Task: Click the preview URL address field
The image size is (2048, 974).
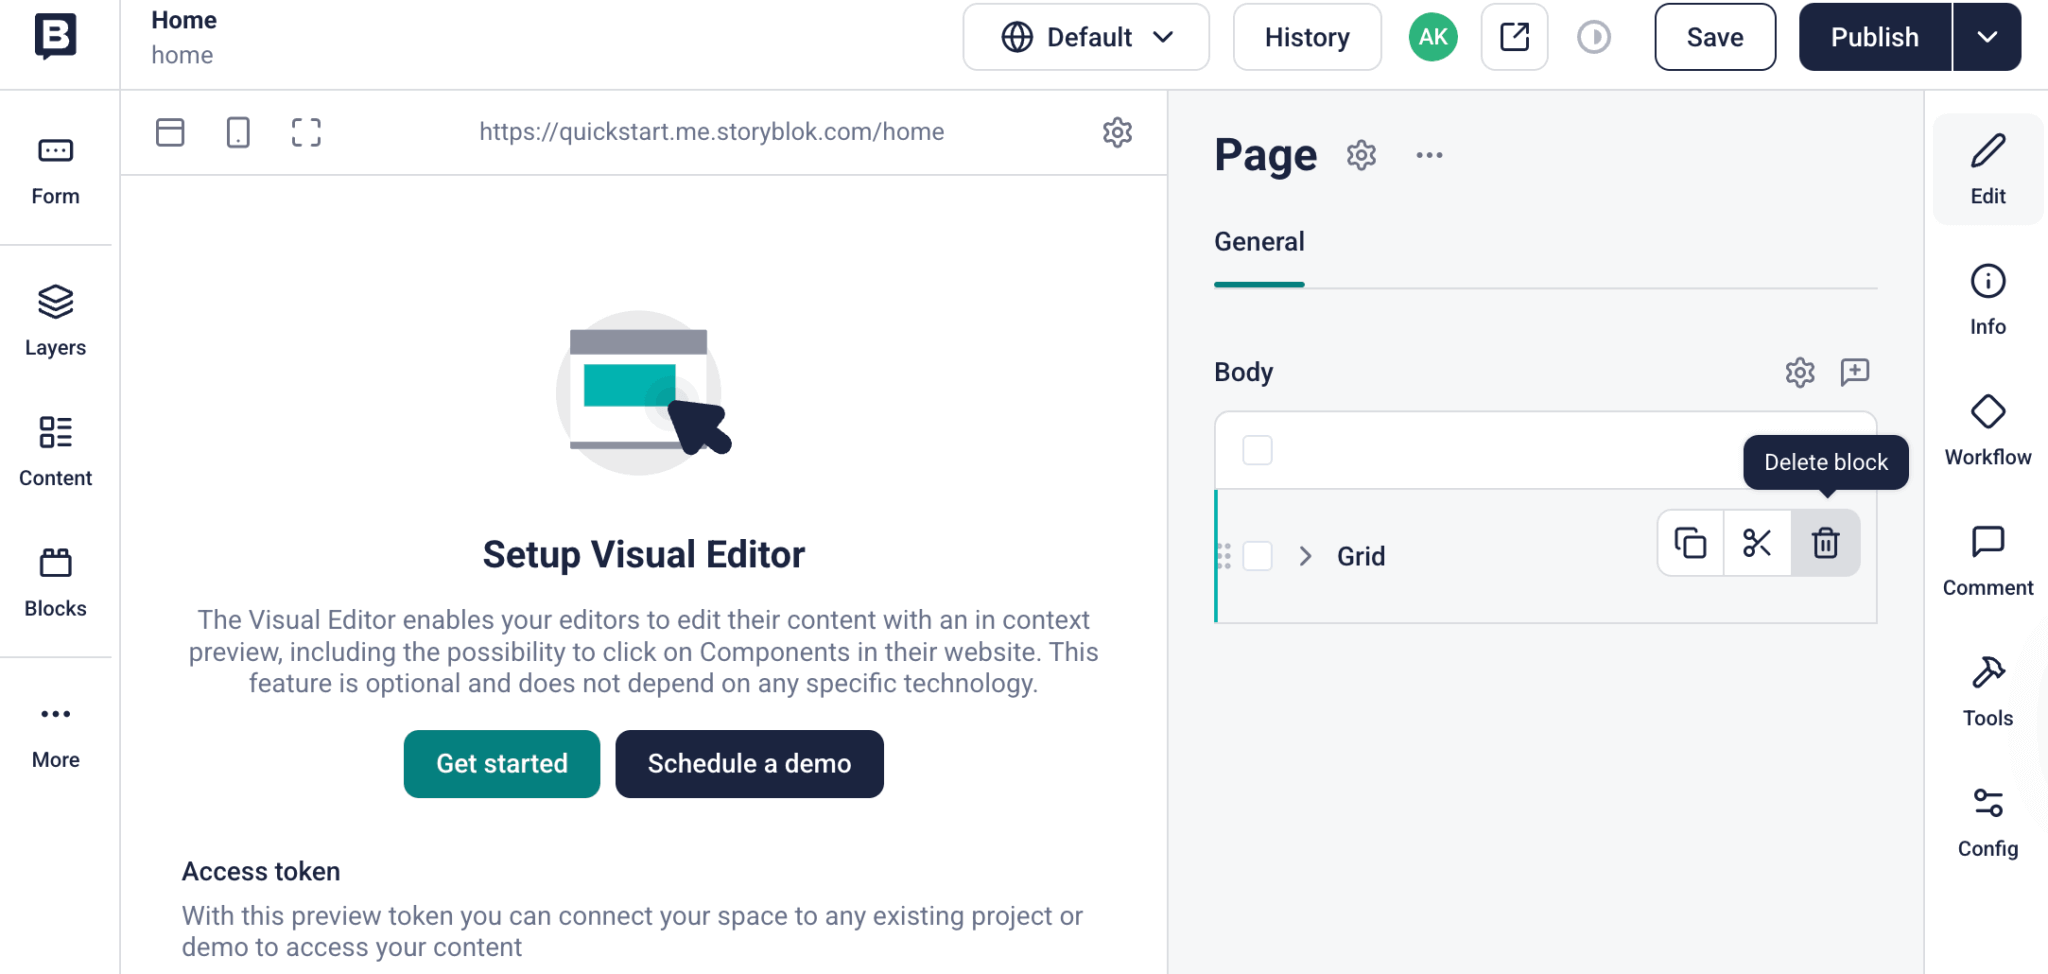Action: tap(711, 132)
